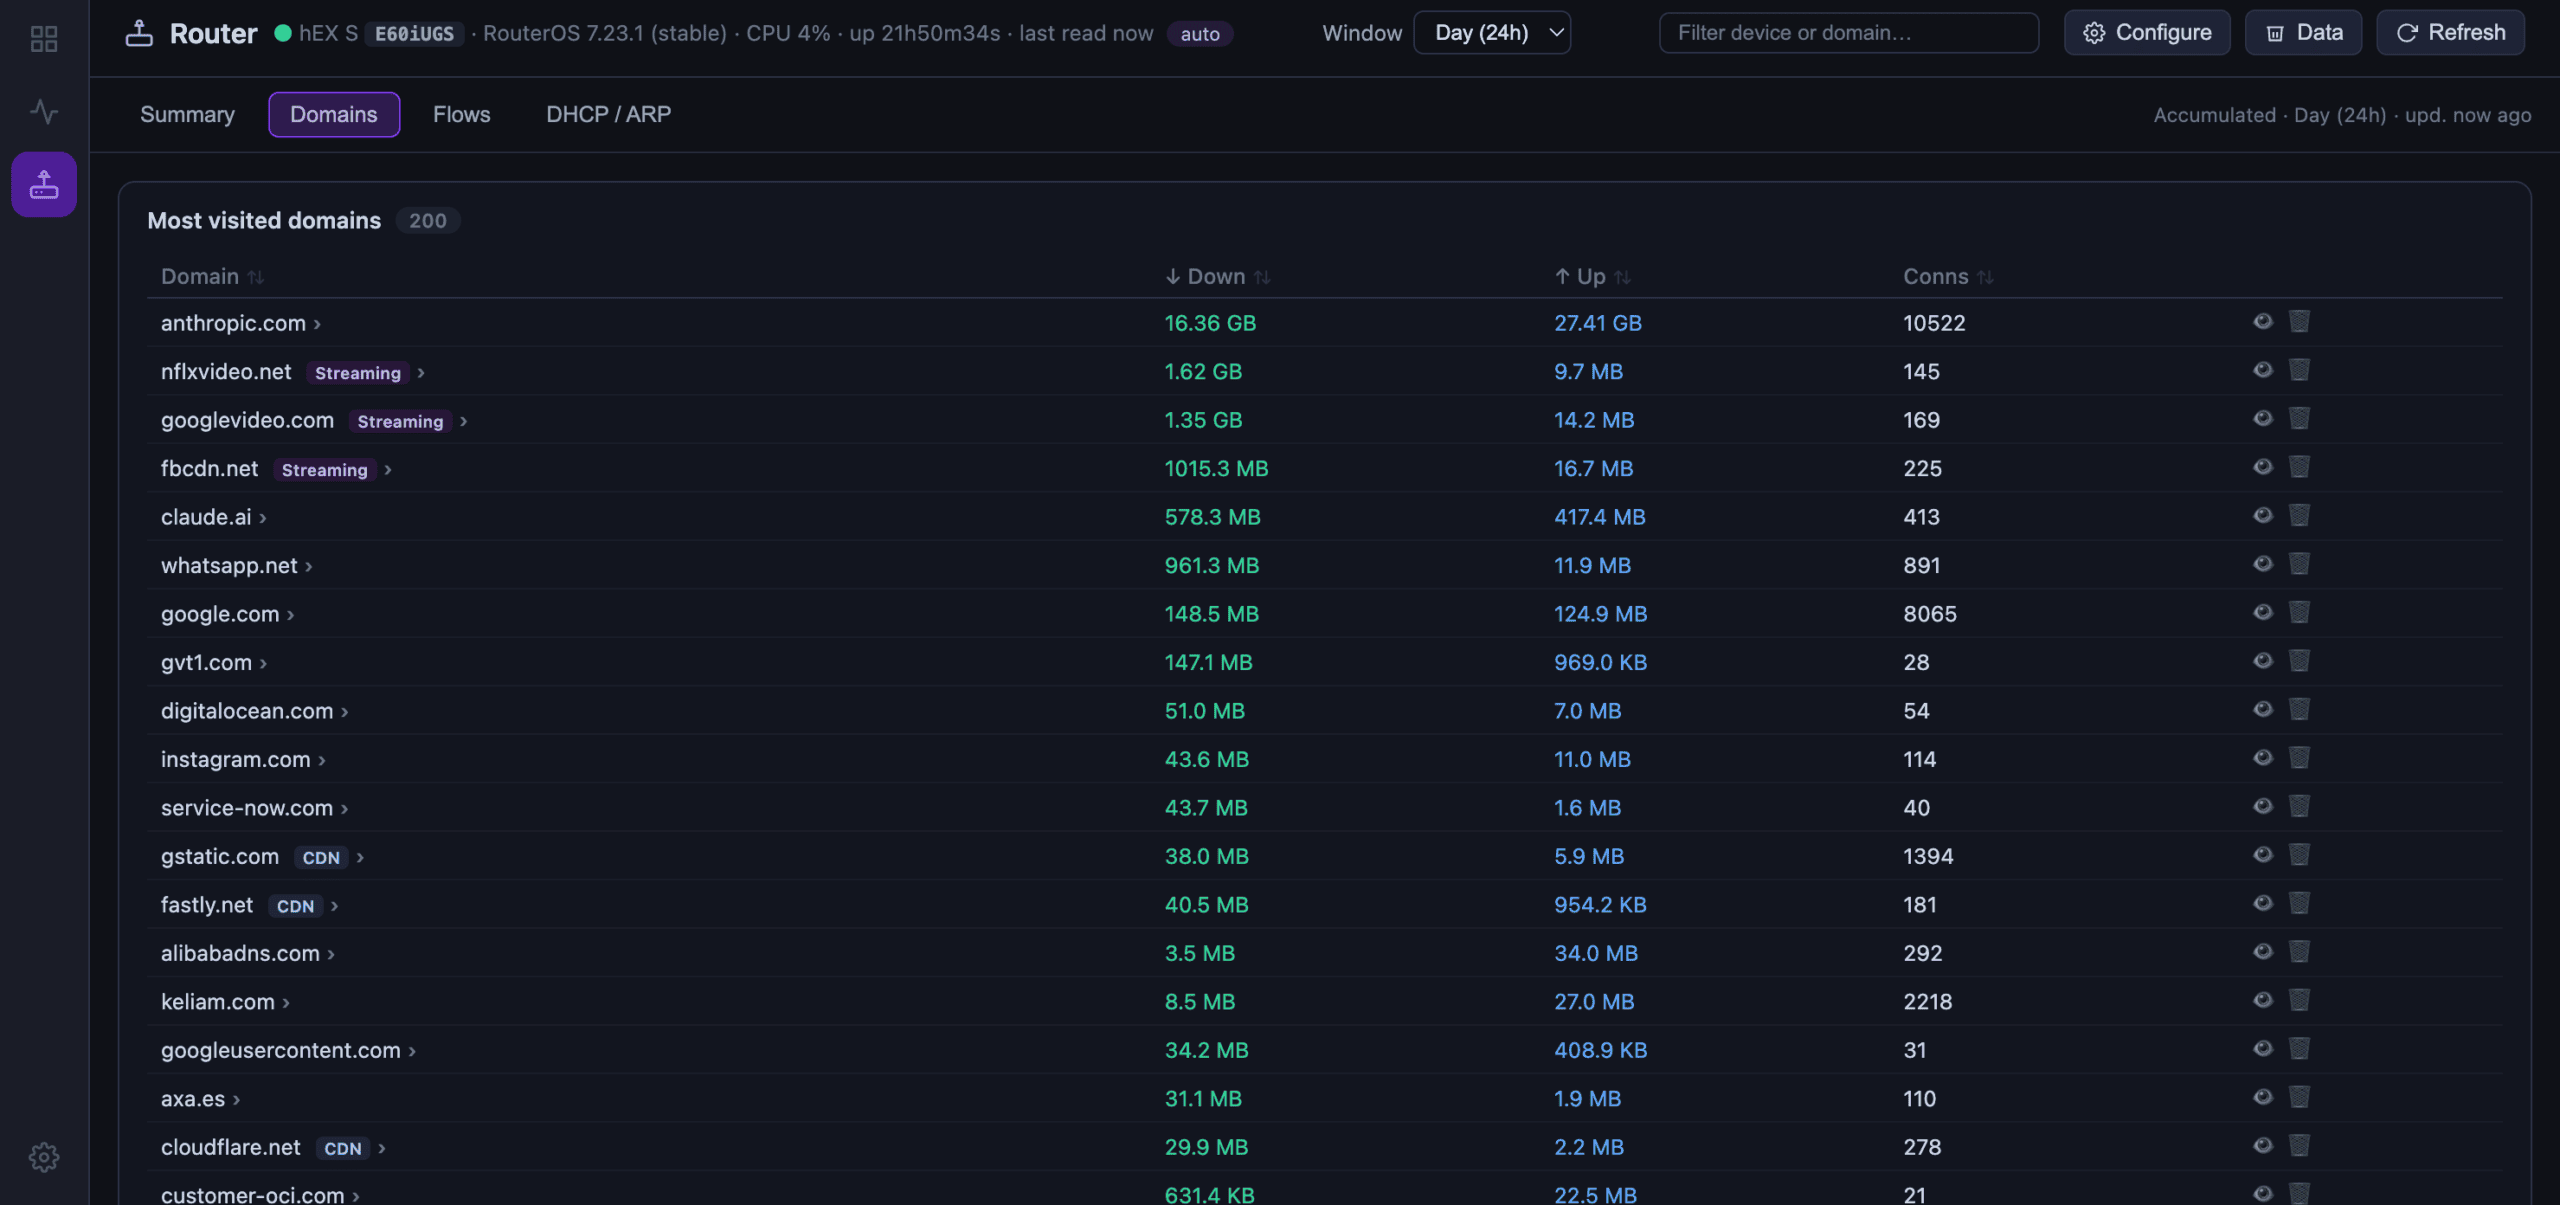Sort table by Down column header
This screenshot has width=2560, height=1205.
click(x=1217, y=277)
